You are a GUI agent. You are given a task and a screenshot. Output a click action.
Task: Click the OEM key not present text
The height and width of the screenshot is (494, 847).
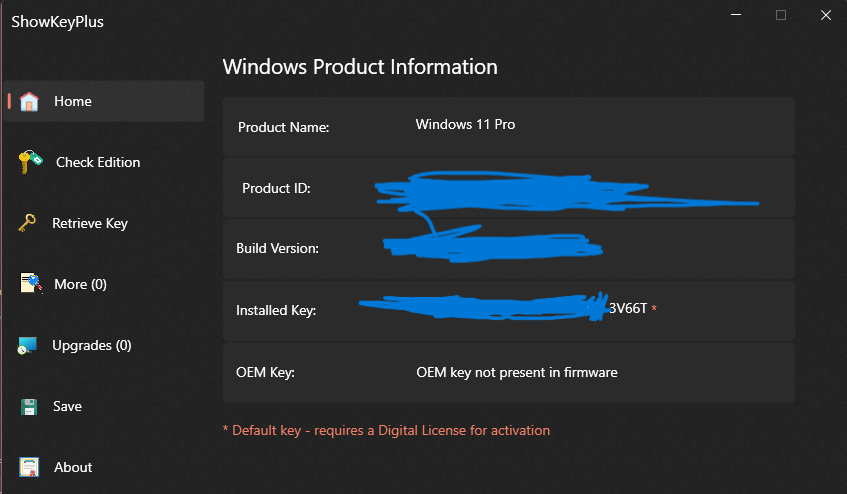[517, 373]
